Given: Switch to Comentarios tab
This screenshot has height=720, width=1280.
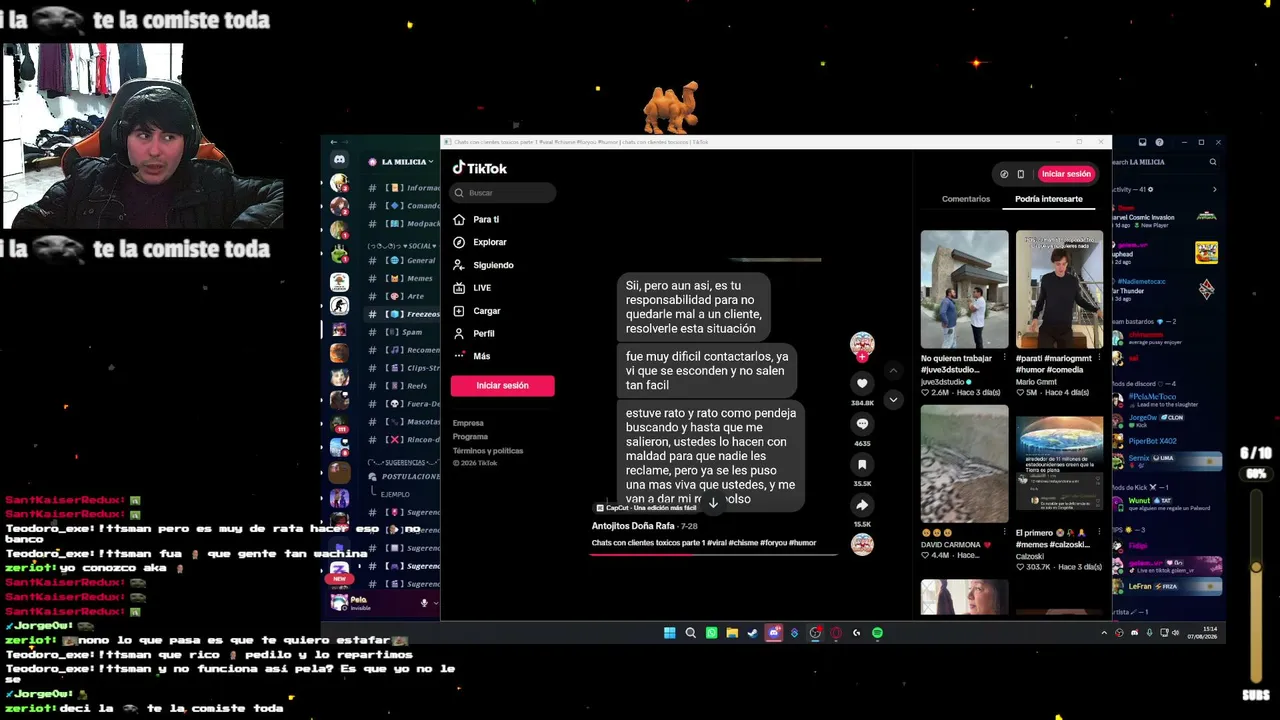Looking at the screenshot, I should (x=966, y=199).
